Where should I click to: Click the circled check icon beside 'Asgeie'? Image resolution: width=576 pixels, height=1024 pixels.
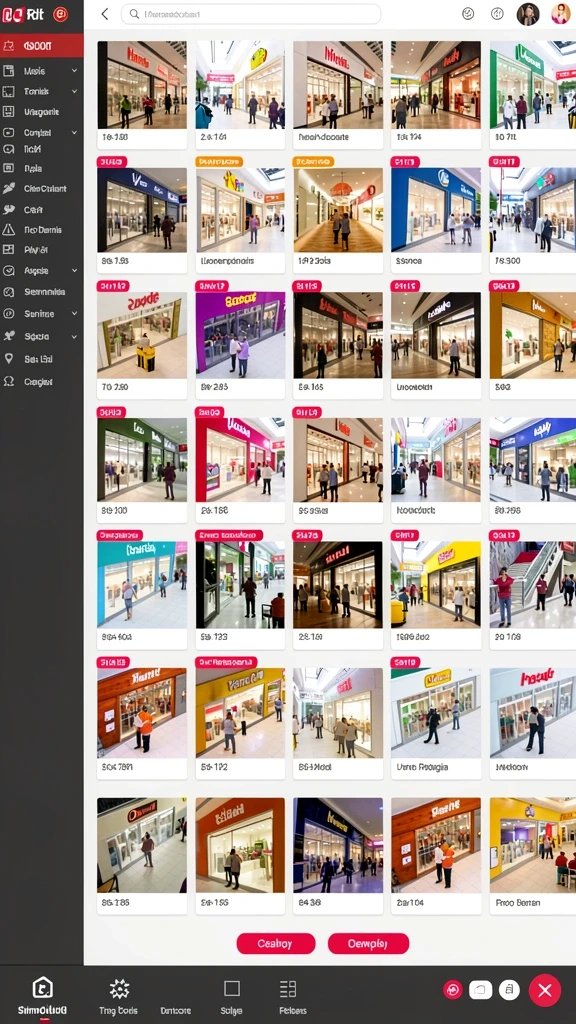[8, 270]
